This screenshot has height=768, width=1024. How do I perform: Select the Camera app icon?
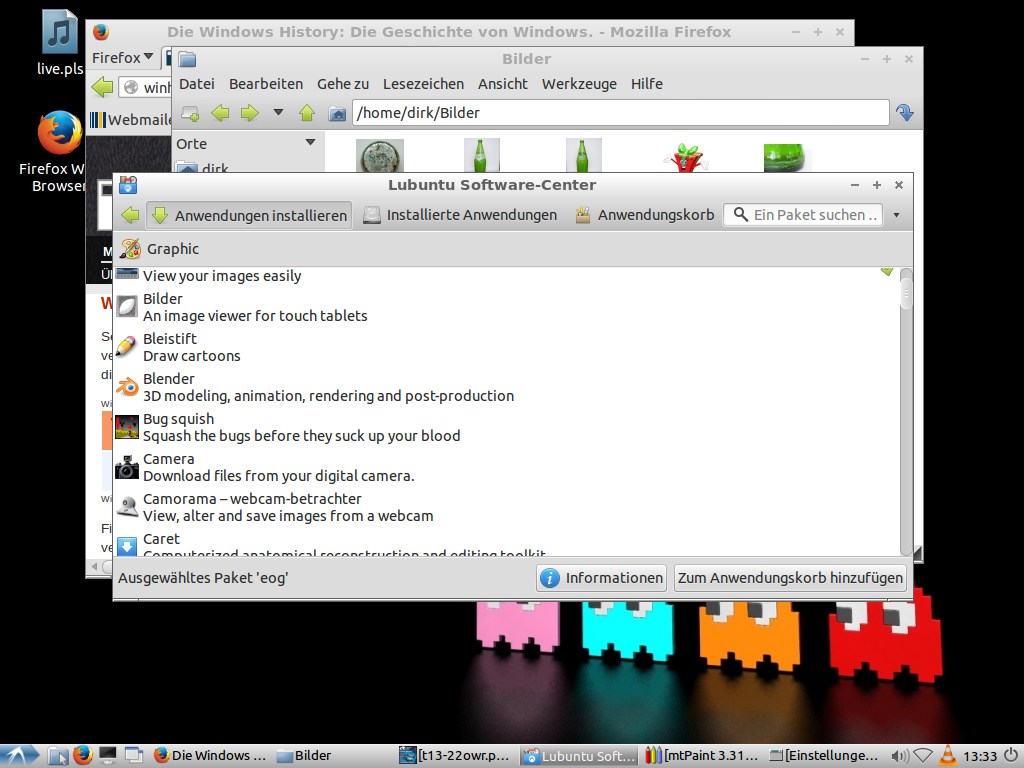[x=127, y=467]
